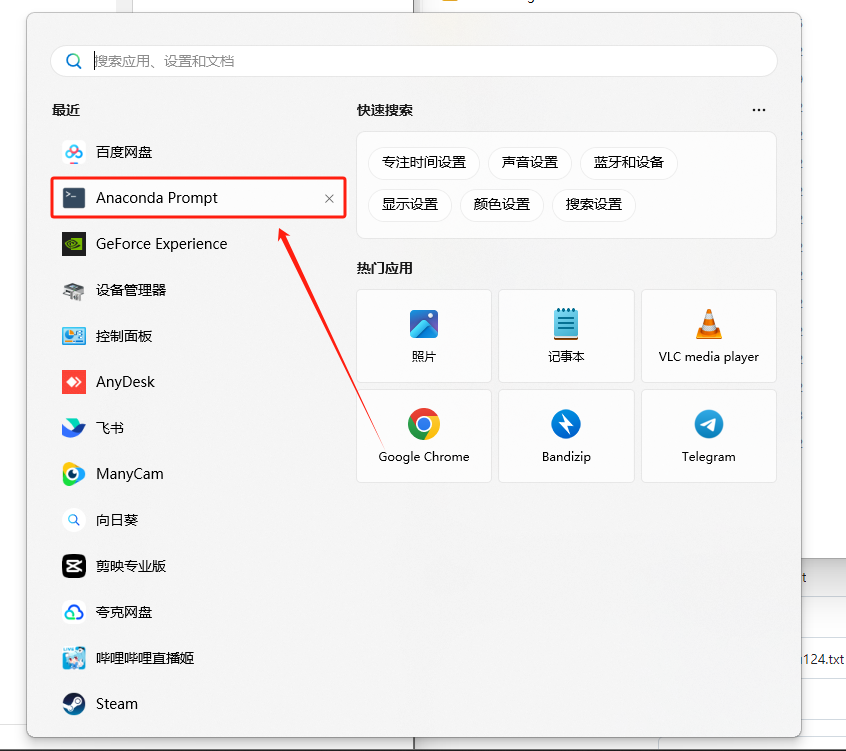
Task: Select the ManyCam text label
Action: pos(129,474)
